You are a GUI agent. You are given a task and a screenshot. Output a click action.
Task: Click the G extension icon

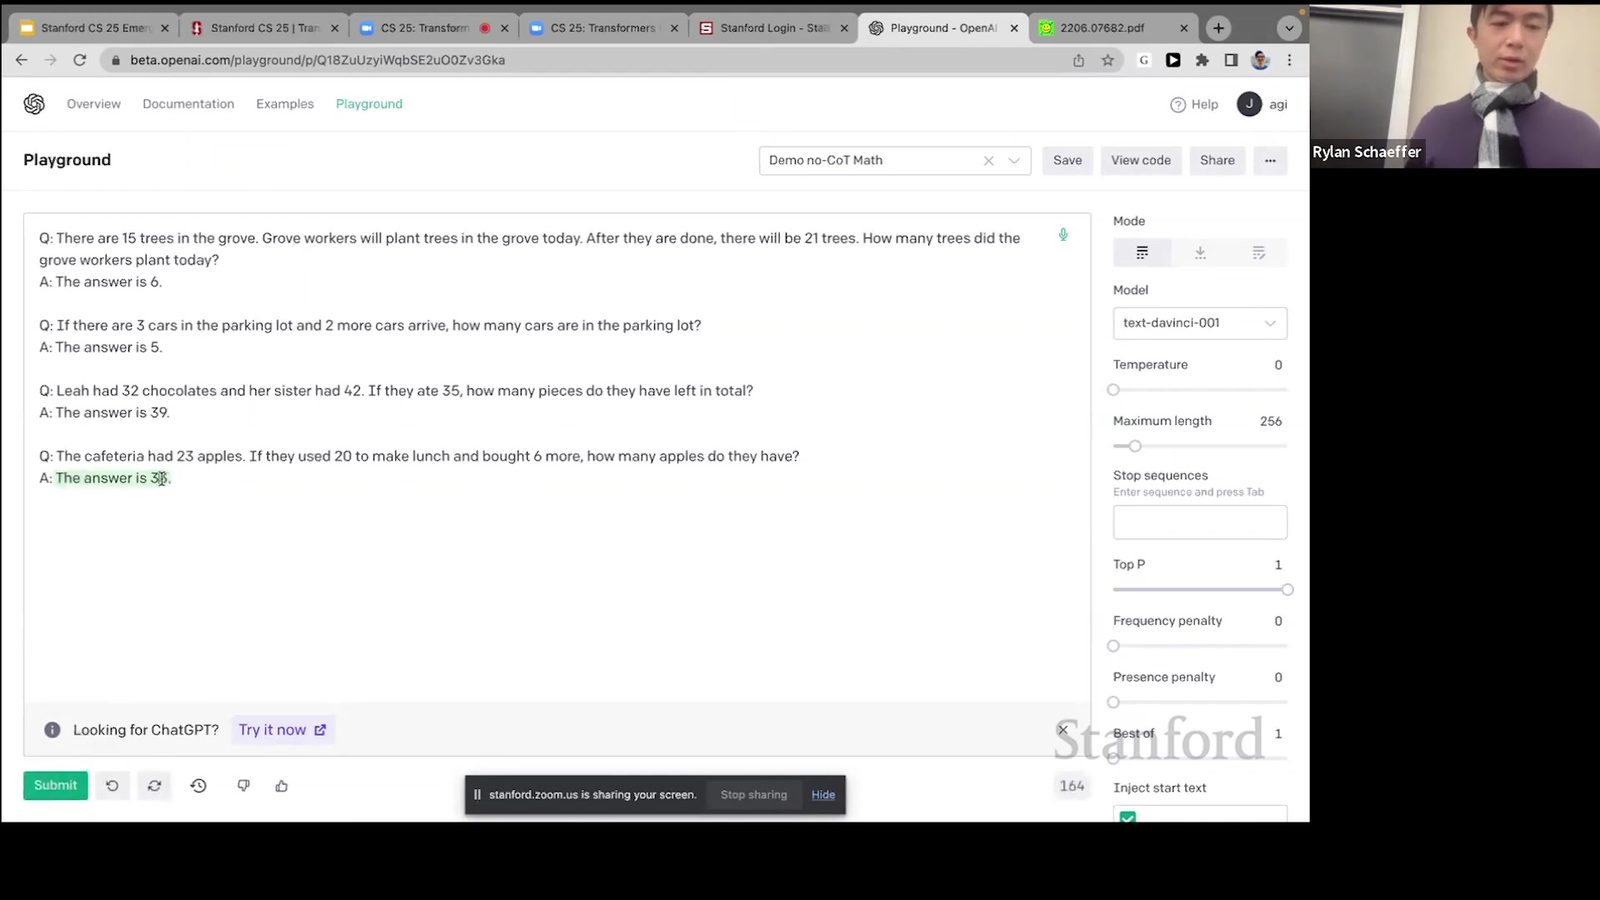pyautogui.click(x=1144, y=60)
